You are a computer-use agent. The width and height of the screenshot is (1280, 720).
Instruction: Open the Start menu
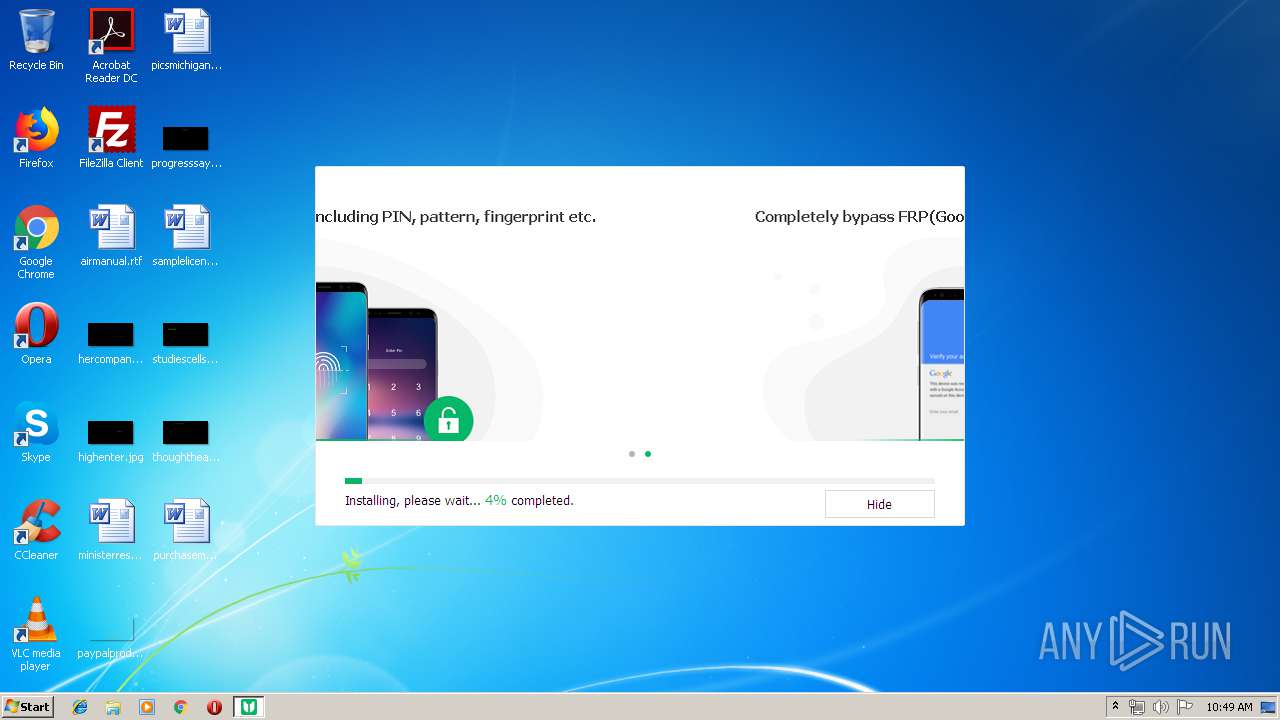point(28,707)
